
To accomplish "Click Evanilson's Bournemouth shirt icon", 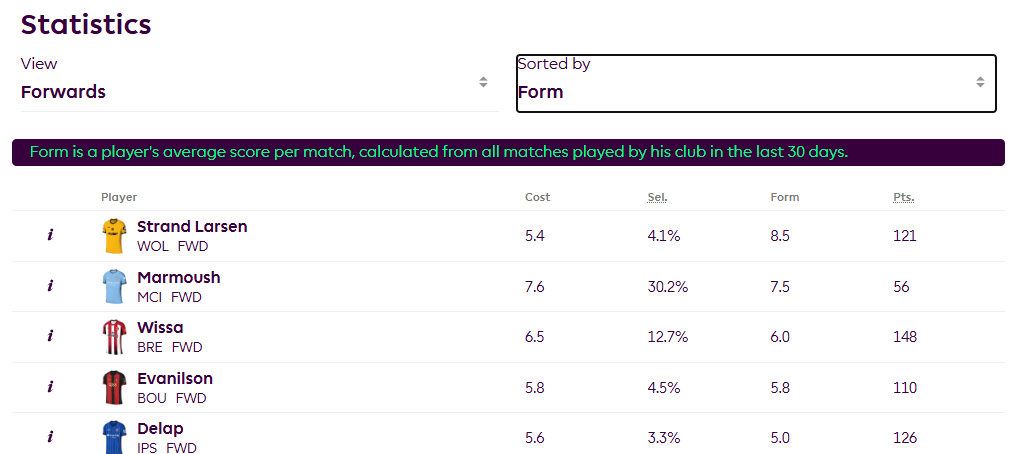I will point(114,387).
